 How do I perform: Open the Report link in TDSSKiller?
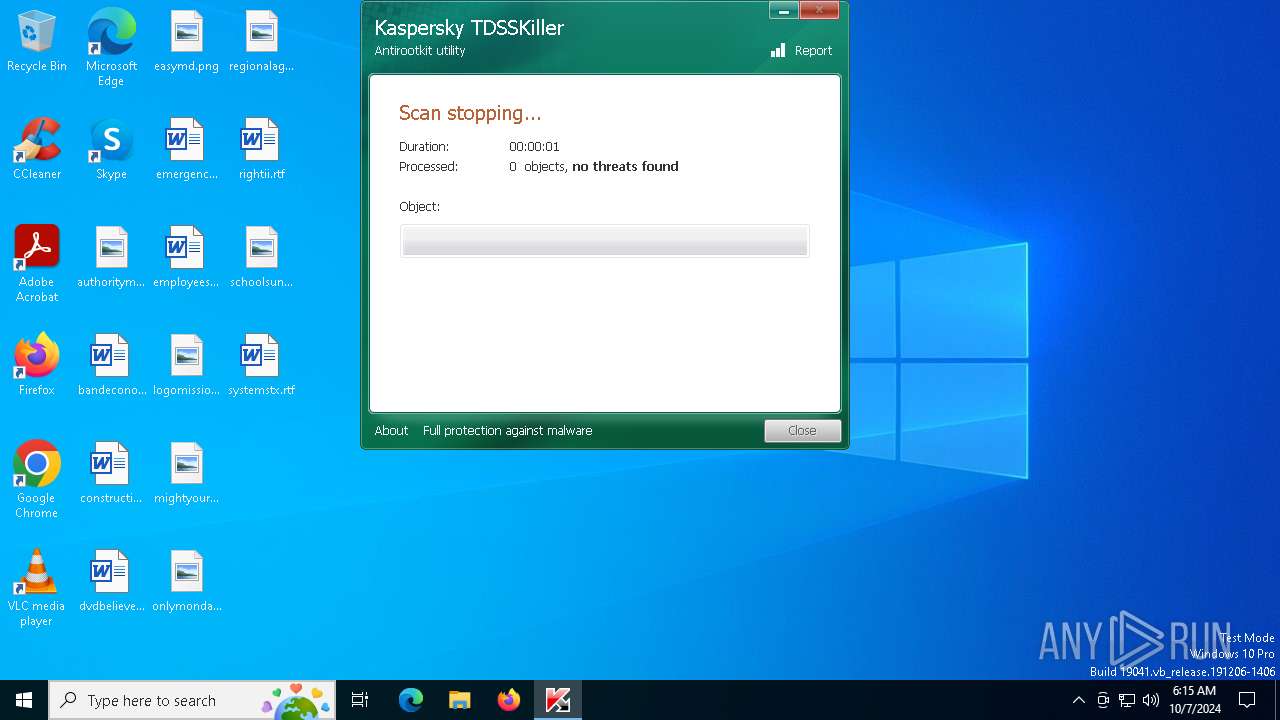(813, 51)
